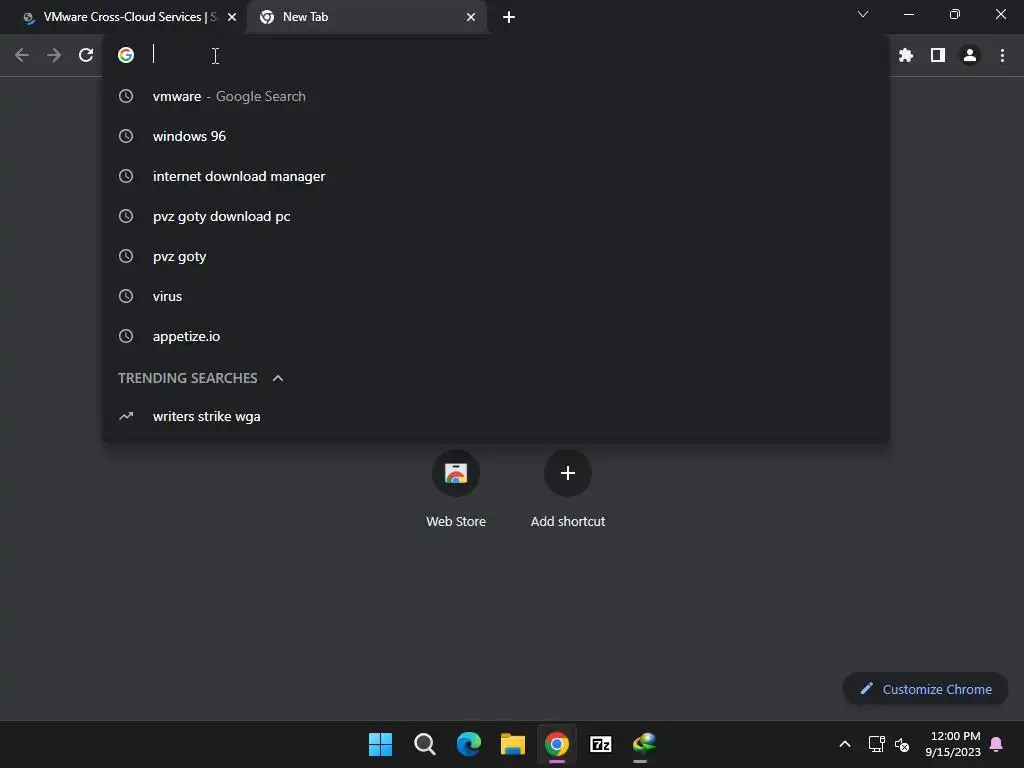Launch Microsoft Edge from the taskbar

[468, 744]
